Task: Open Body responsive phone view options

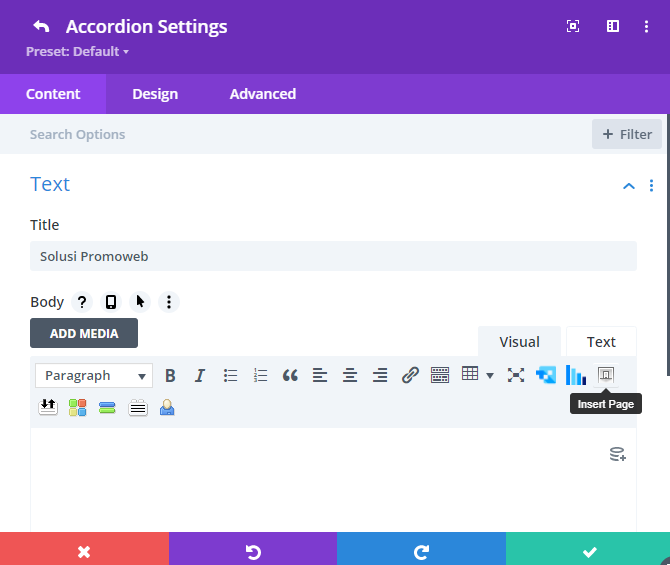Action: (111, 302)
